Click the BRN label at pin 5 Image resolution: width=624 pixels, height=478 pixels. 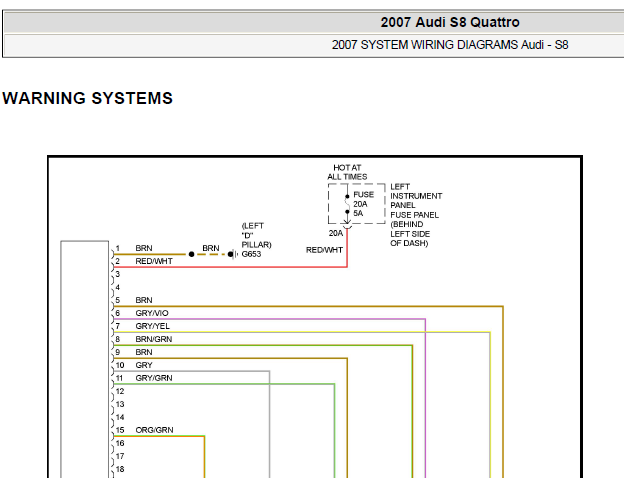coord(144,300)
